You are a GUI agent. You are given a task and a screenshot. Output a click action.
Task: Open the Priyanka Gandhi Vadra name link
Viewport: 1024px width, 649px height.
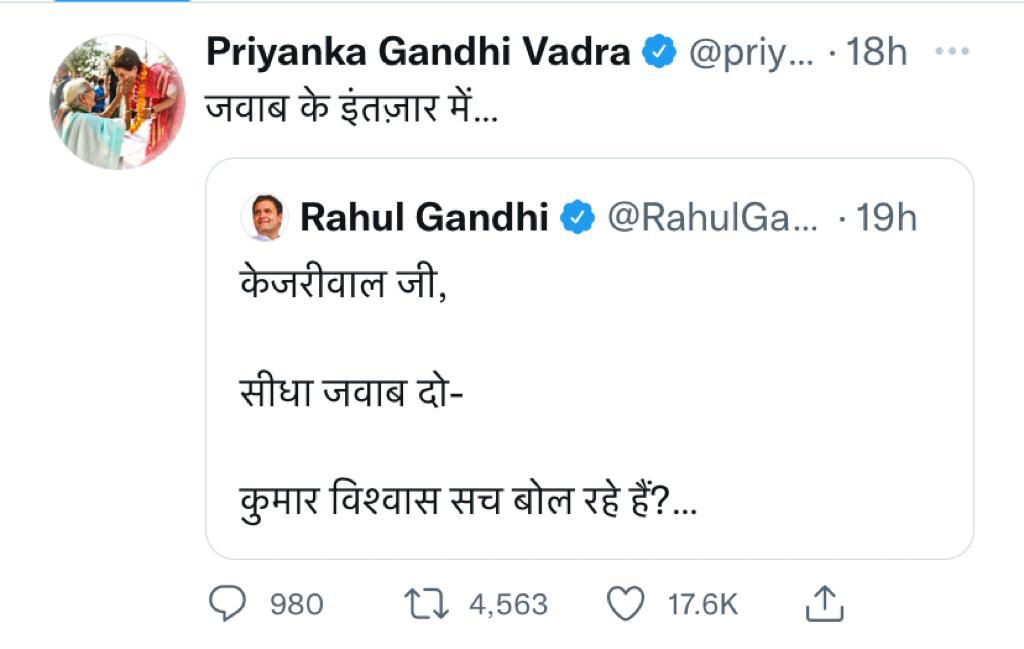point(418,53)
